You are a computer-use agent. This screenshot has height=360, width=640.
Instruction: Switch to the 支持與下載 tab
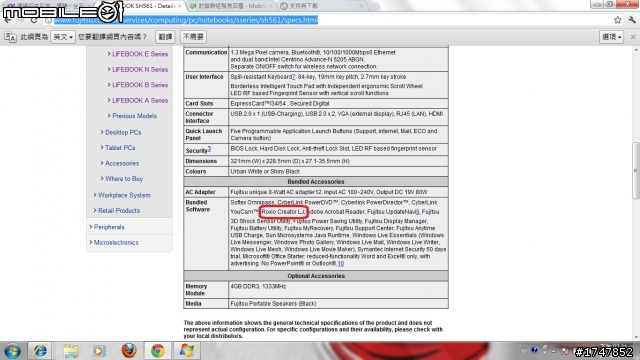click(x=322, y=6)
